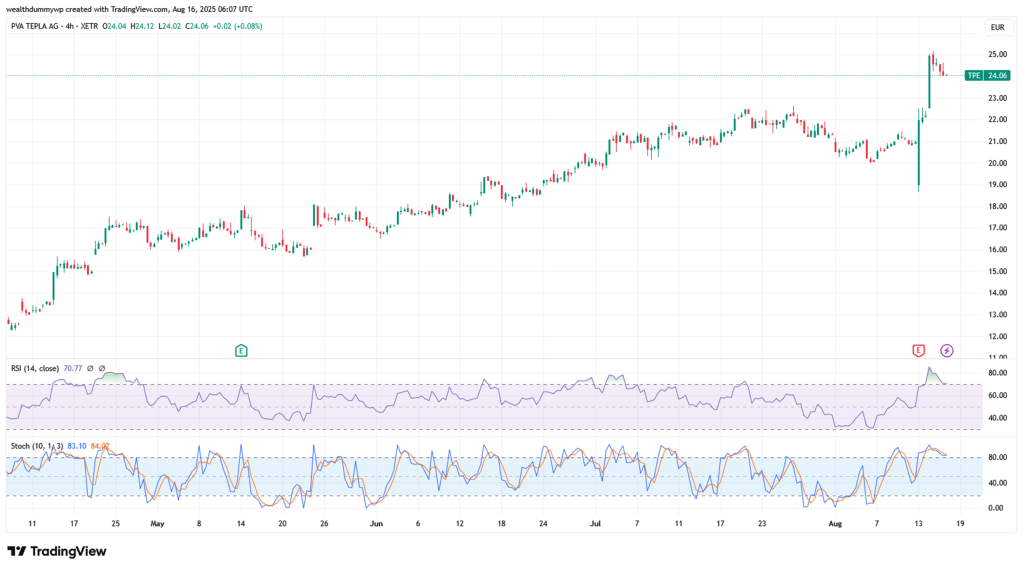The image size is (1023, 570).
Task: Click the 19 date label on time axis
Action: (960, 523)
